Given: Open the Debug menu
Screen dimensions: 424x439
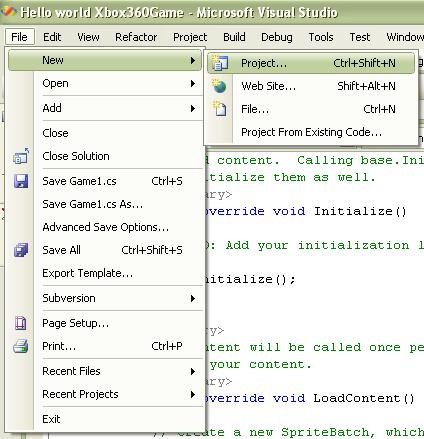Looking at the screenshot, I should (277, 37).
